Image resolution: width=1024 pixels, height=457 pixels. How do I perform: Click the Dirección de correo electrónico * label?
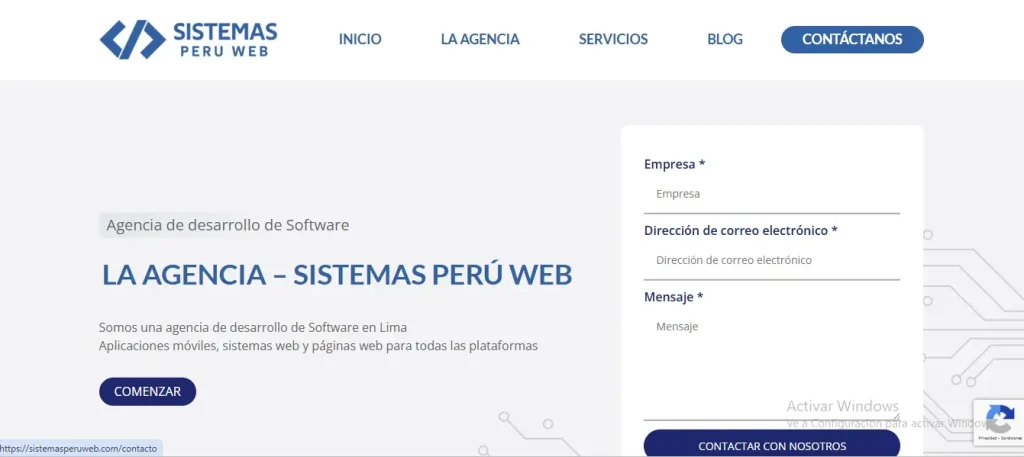741,230
